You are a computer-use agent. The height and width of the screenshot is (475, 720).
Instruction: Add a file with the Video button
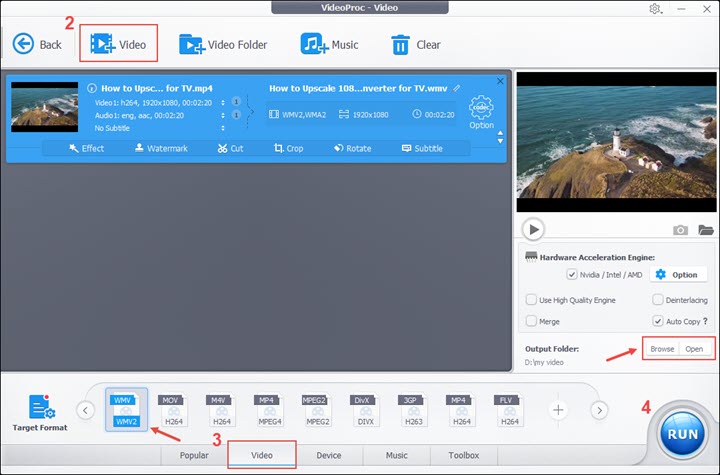(118, 44)
